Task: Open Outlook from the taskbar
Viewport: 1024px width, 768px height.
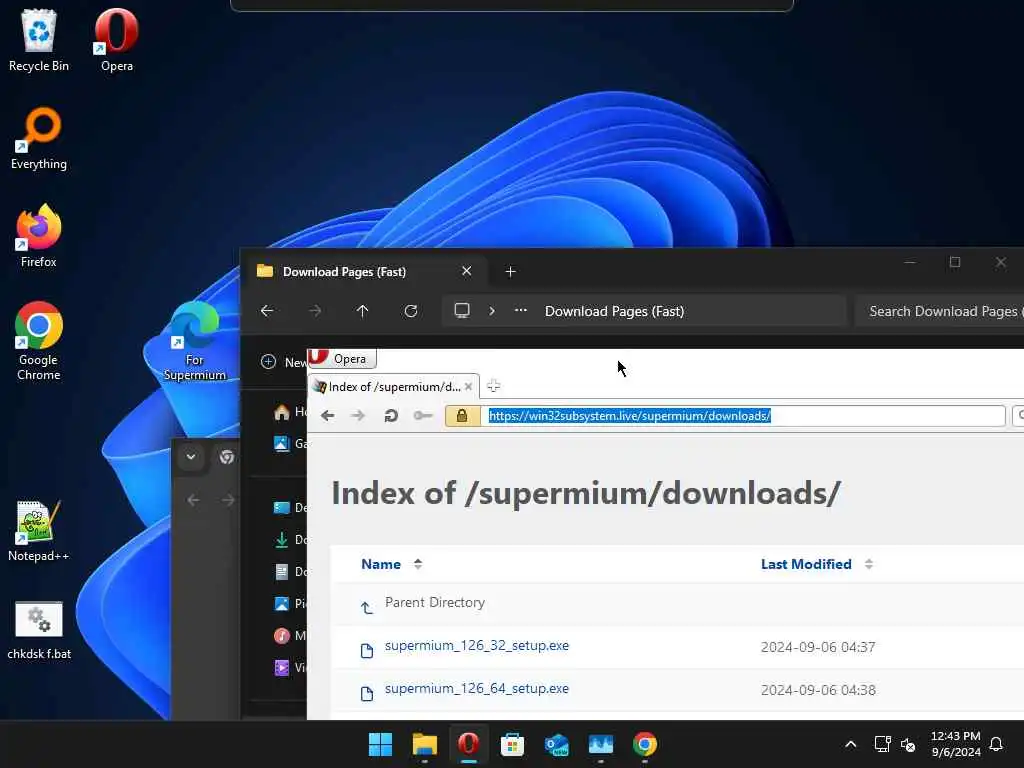Action: [x=556, y=744]
